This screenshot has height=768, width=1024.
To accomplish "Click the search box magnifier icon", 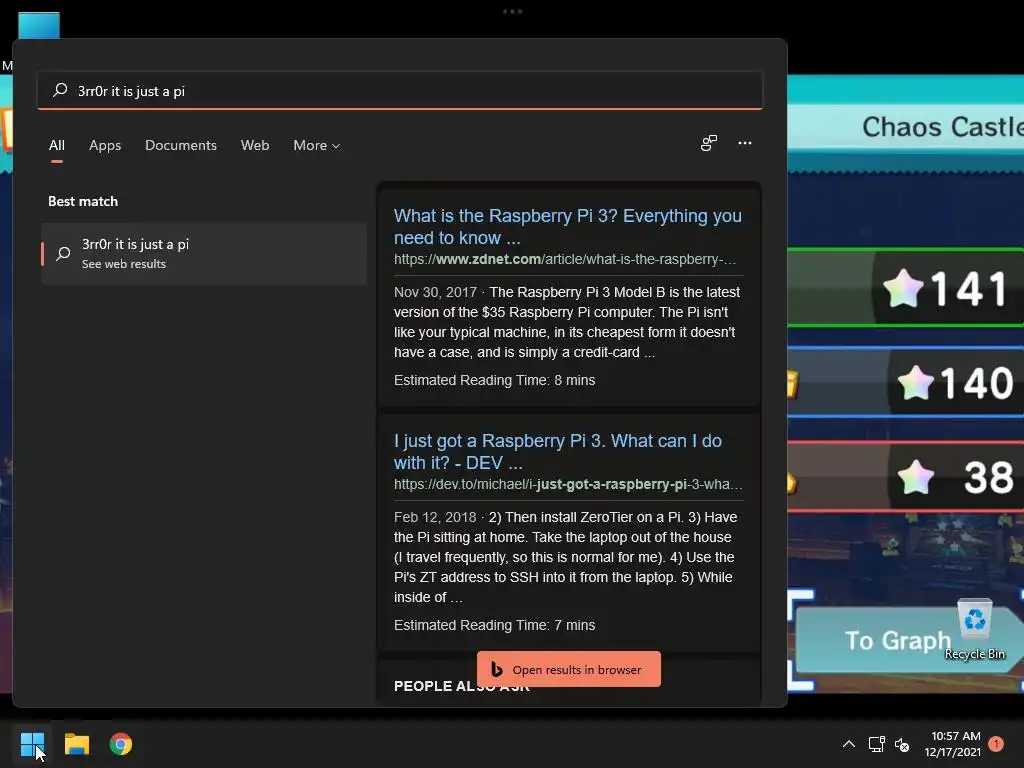I will [x=60, y=90].
